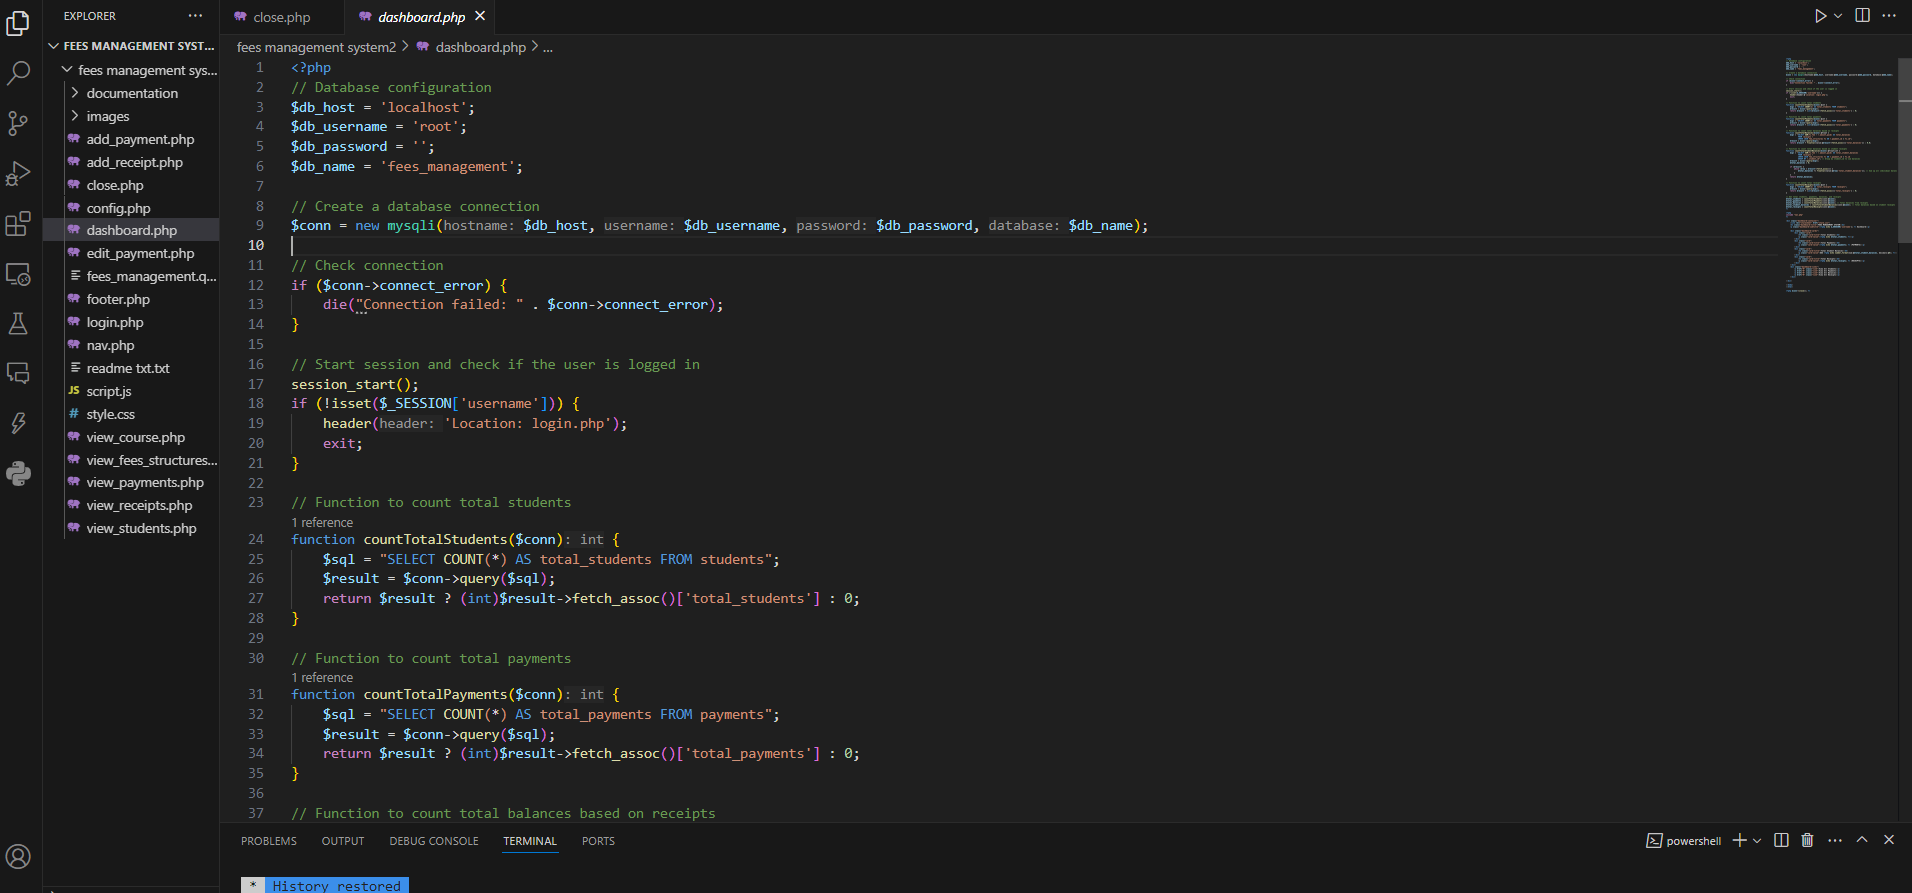Open close.php from the file tree
The width and height of the screenshot is (1912, 893).
click(x=131, y=185)
